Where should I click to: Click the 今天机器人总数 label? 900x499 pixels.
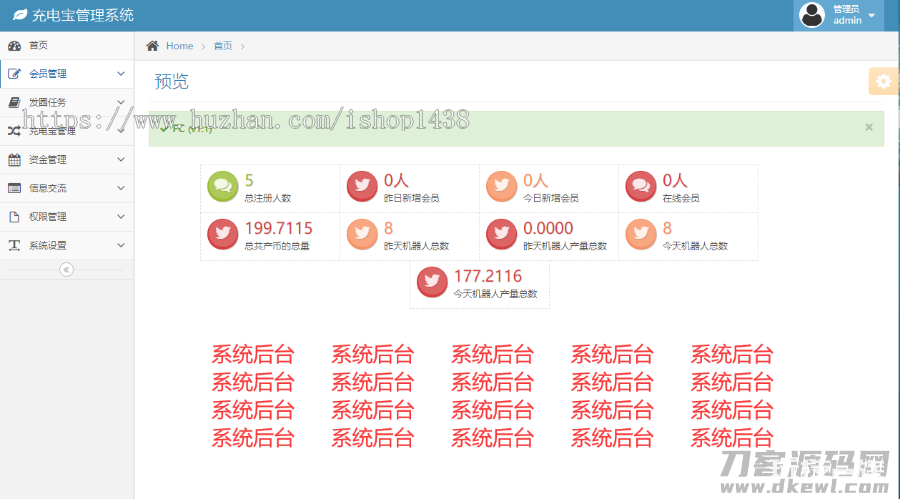[x=695, y=246]
